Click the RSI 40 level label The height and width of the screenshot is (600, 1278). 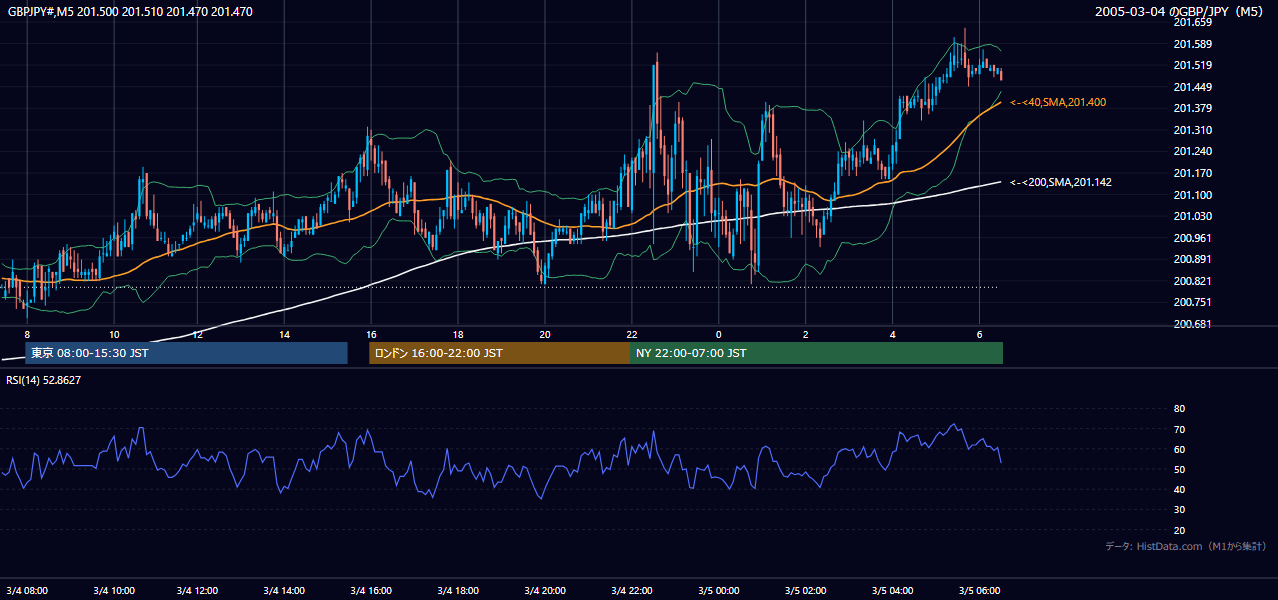pyautogui.click(x=1179, y=489)
